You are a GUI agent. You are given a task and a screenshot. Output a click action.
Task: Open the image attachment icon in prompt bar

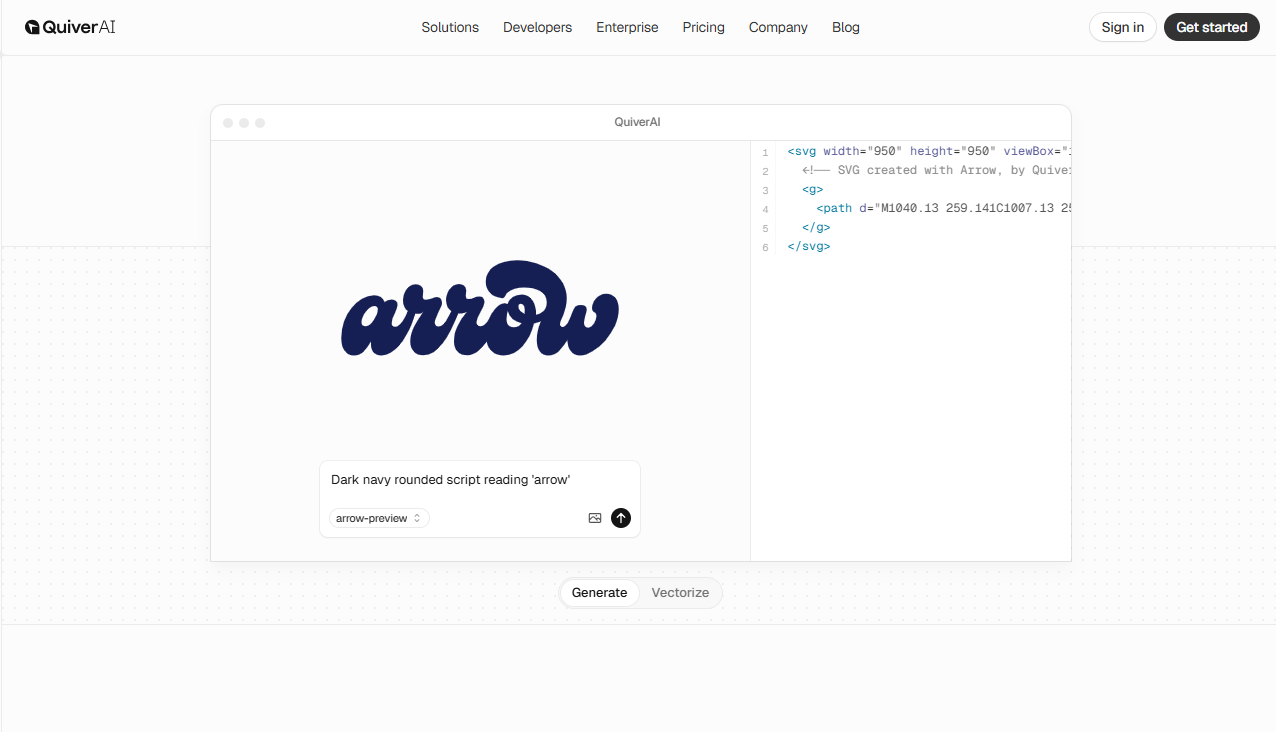click(595, 518)
